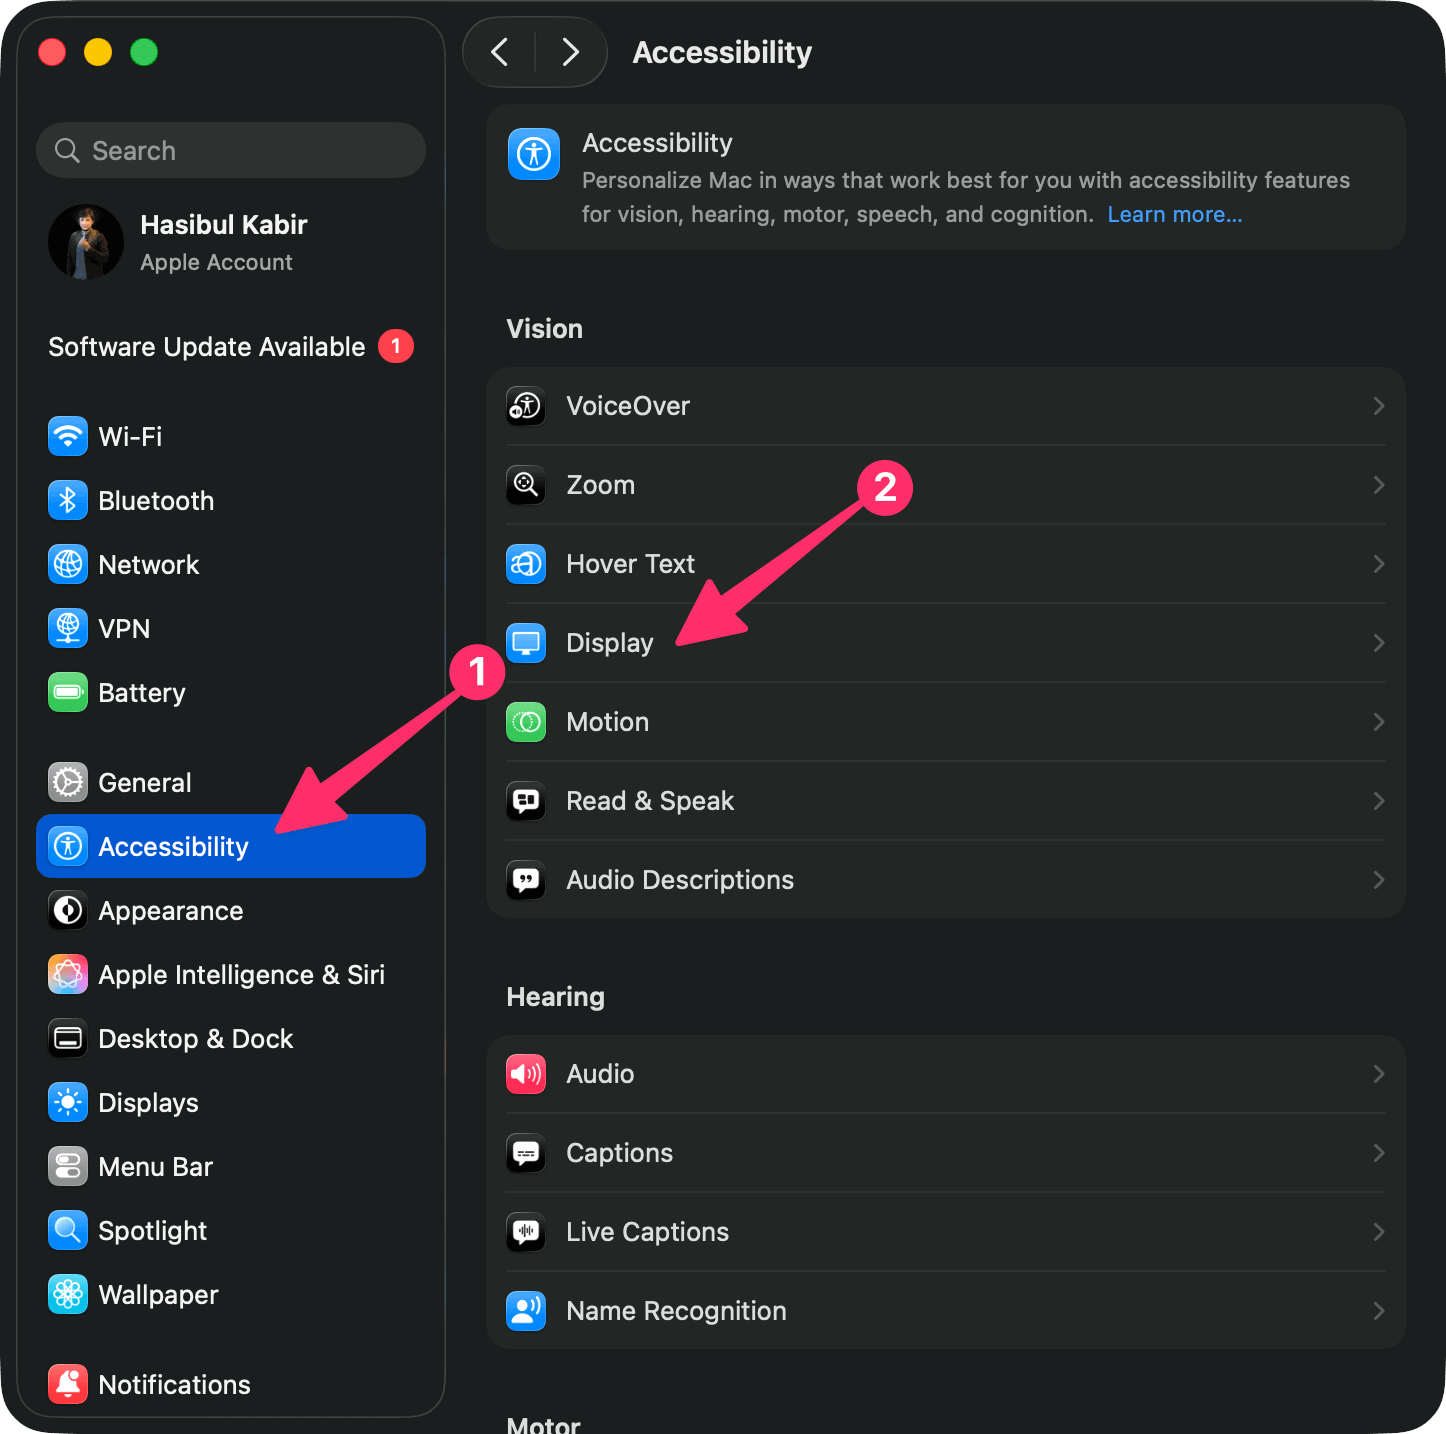Viewport: 1446px width, 1434px height.
Task: Click the Audio Descriptions icon
Action: [x=526, y=880]
